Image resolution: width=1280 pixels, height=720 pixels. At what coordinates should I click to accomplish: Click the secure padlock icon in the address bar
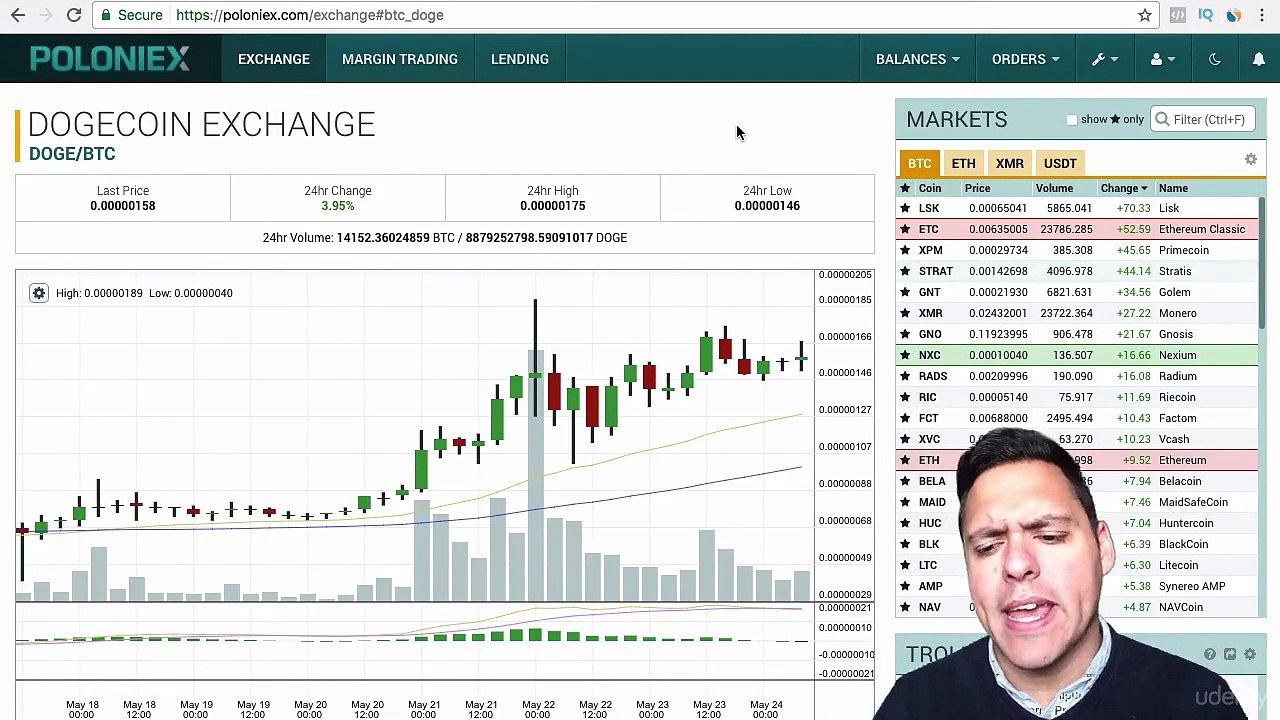point(106,15)
